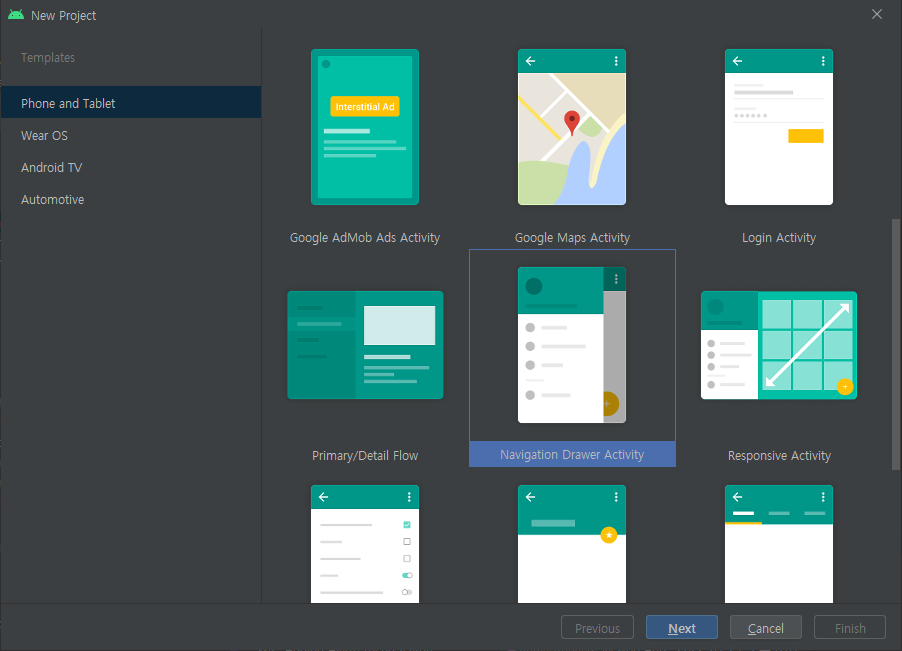Click the Android Studio logo icon

pyautogui.click(x=16, y=15)
